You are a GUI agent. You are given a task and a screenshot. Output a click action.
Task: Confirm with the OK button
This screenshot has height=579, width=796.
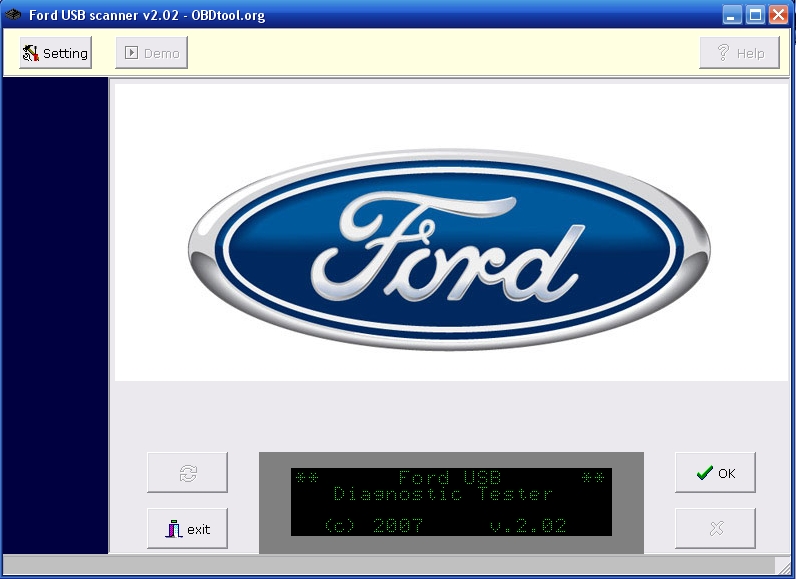point(715,472)
